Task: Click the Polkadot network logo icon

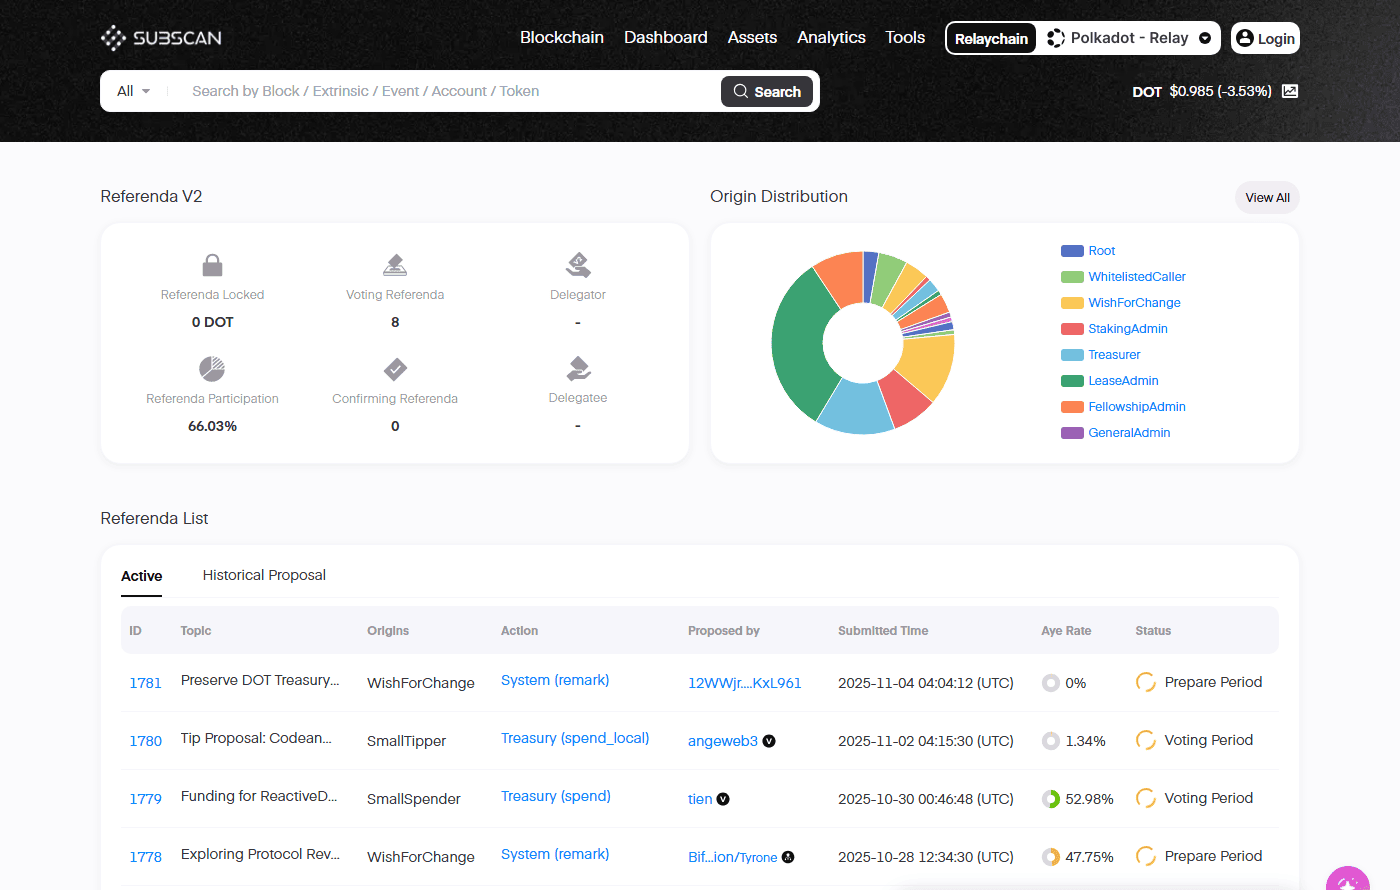Action: pyautogui.click(x=1056, y=38)
